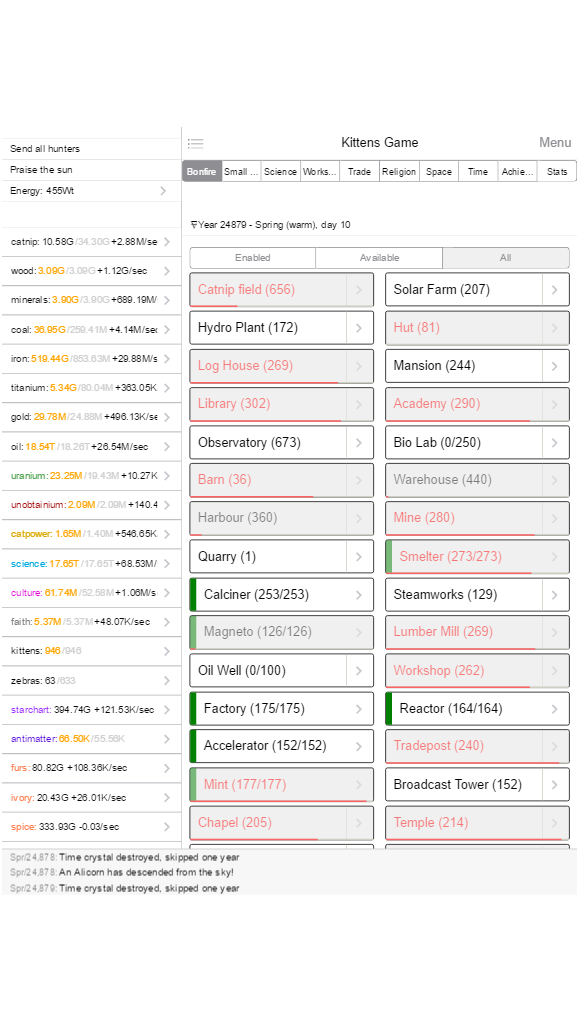Build a Hydro Plant (172)
The height and width of the screenshot is (1023, 577).
coord(268,328)
